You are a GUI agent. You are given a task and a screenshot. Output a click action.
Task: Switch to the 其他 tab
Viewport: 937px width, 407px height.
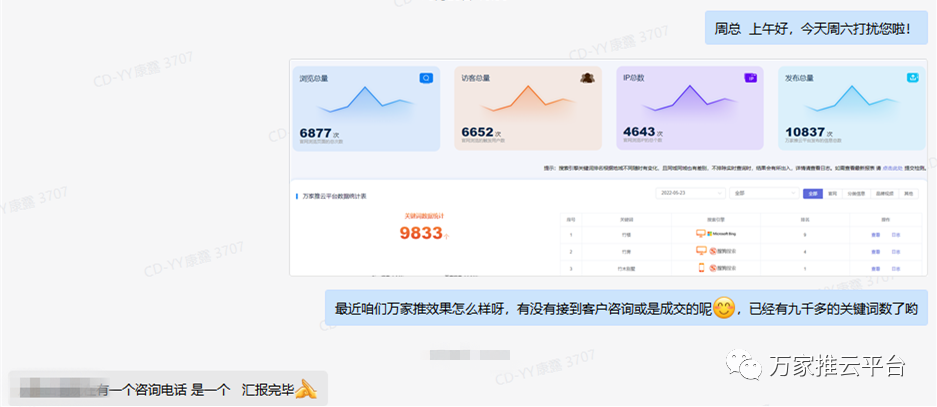(x=908, y=193)
